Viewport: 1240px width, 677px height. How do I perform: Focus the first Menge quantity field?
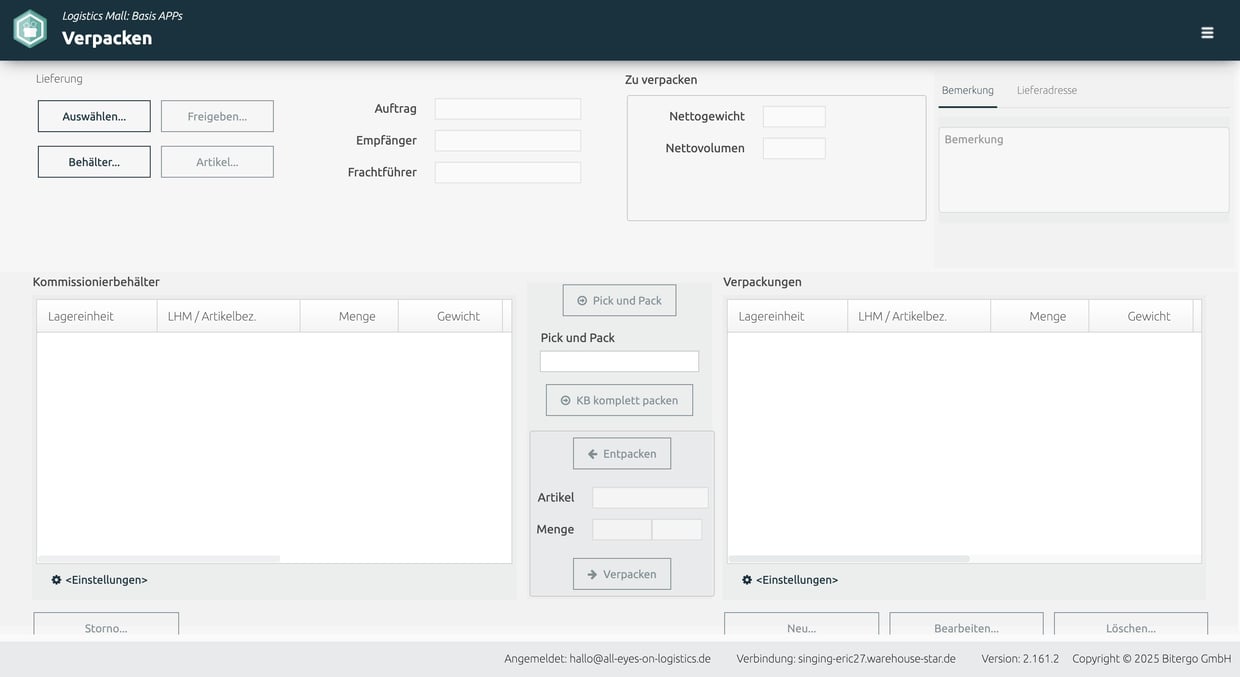622,530
